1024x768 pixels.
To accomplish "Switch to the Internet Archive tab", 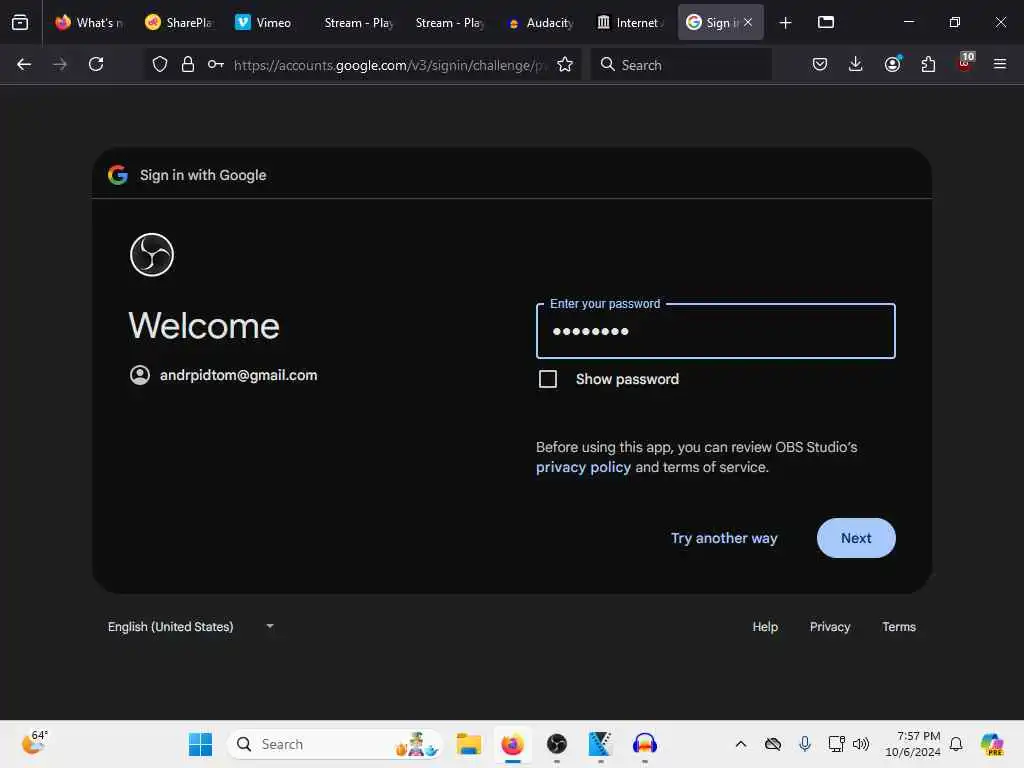I will [630, 22].
